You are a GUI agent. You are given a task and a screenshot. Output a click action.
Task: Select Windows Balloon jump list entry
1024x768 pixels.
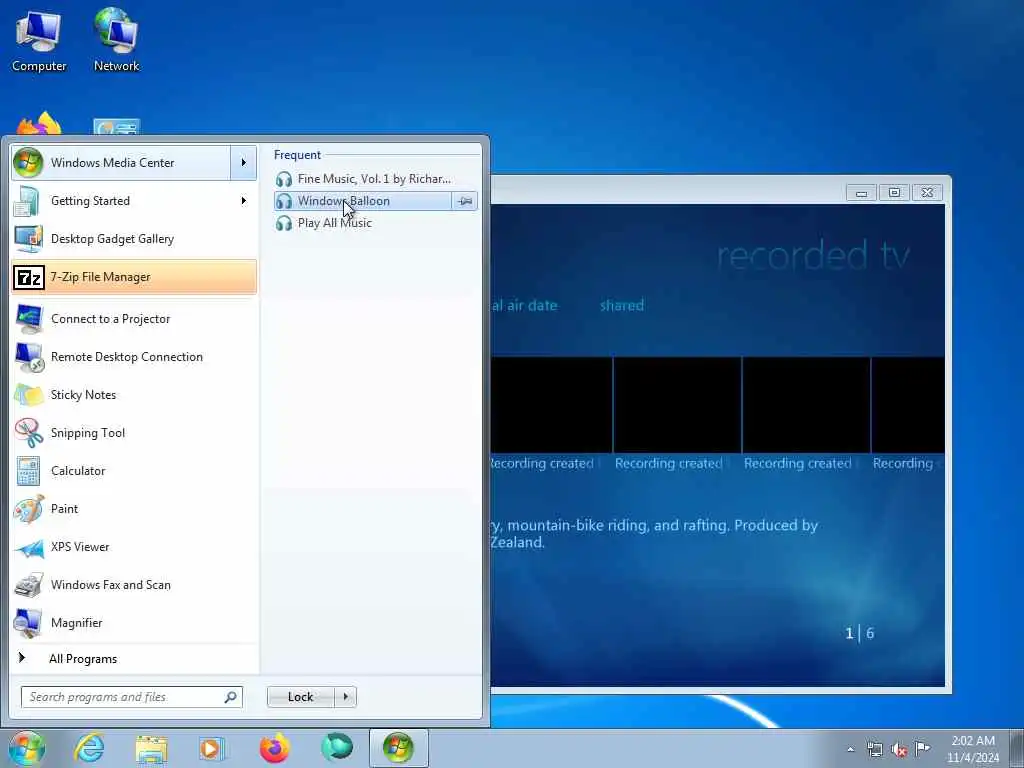tap(362, 201)
